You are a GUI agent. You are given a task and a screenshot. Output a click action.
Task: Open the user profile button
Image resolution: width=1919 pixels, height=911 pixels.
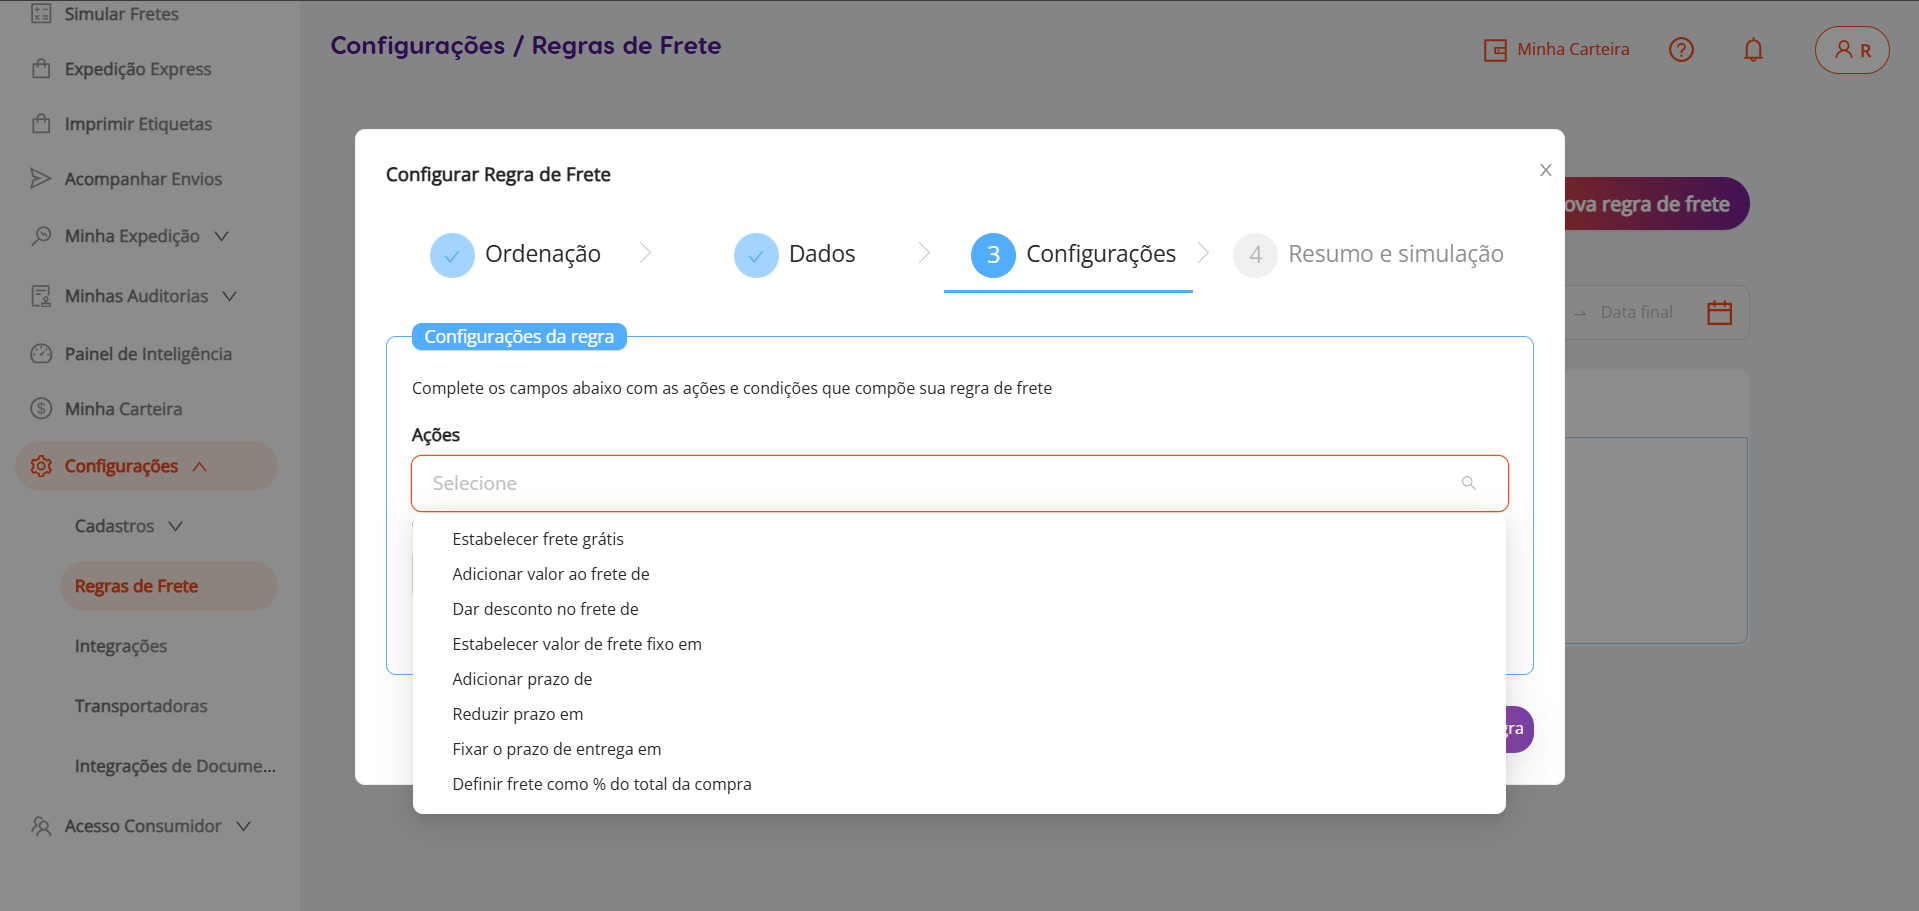pos(1851,50)
